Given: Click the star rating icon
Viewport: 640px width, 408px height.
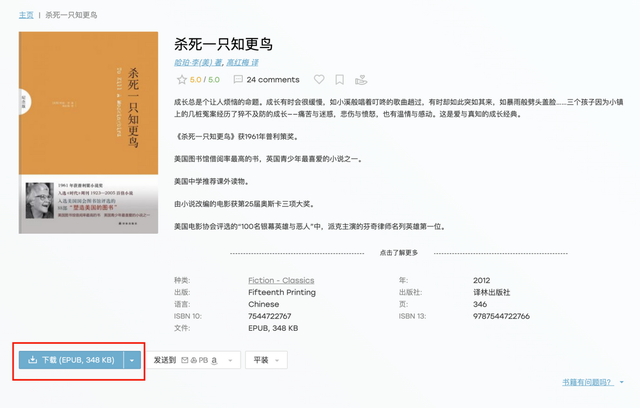Looking at the screenshot, I should [x=182, y=80].
